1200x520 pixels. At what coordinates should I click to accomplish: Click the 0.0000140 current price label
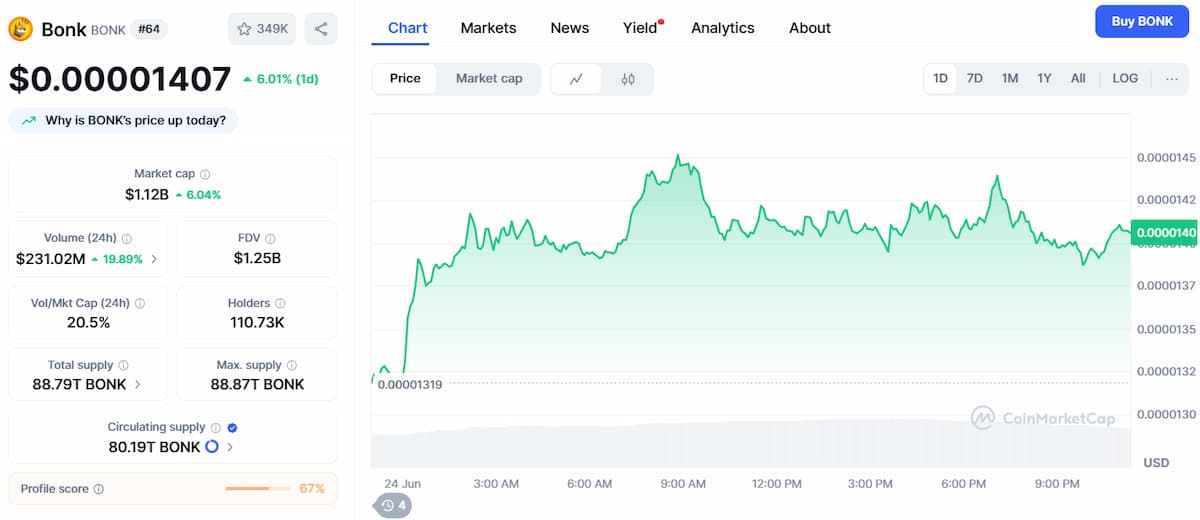click(x=1164, y=232)
